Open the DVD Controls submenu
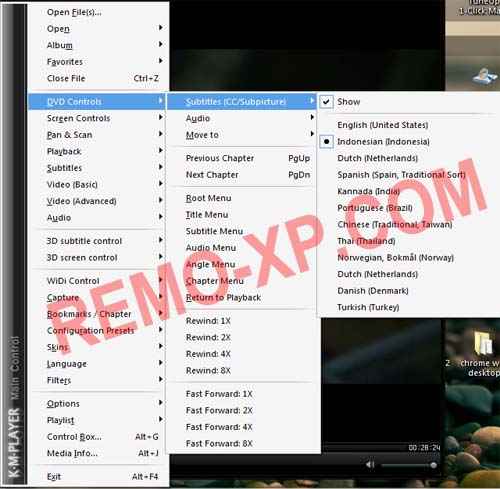The width and height of the screenshot is (500, 489). coord(97,102)
